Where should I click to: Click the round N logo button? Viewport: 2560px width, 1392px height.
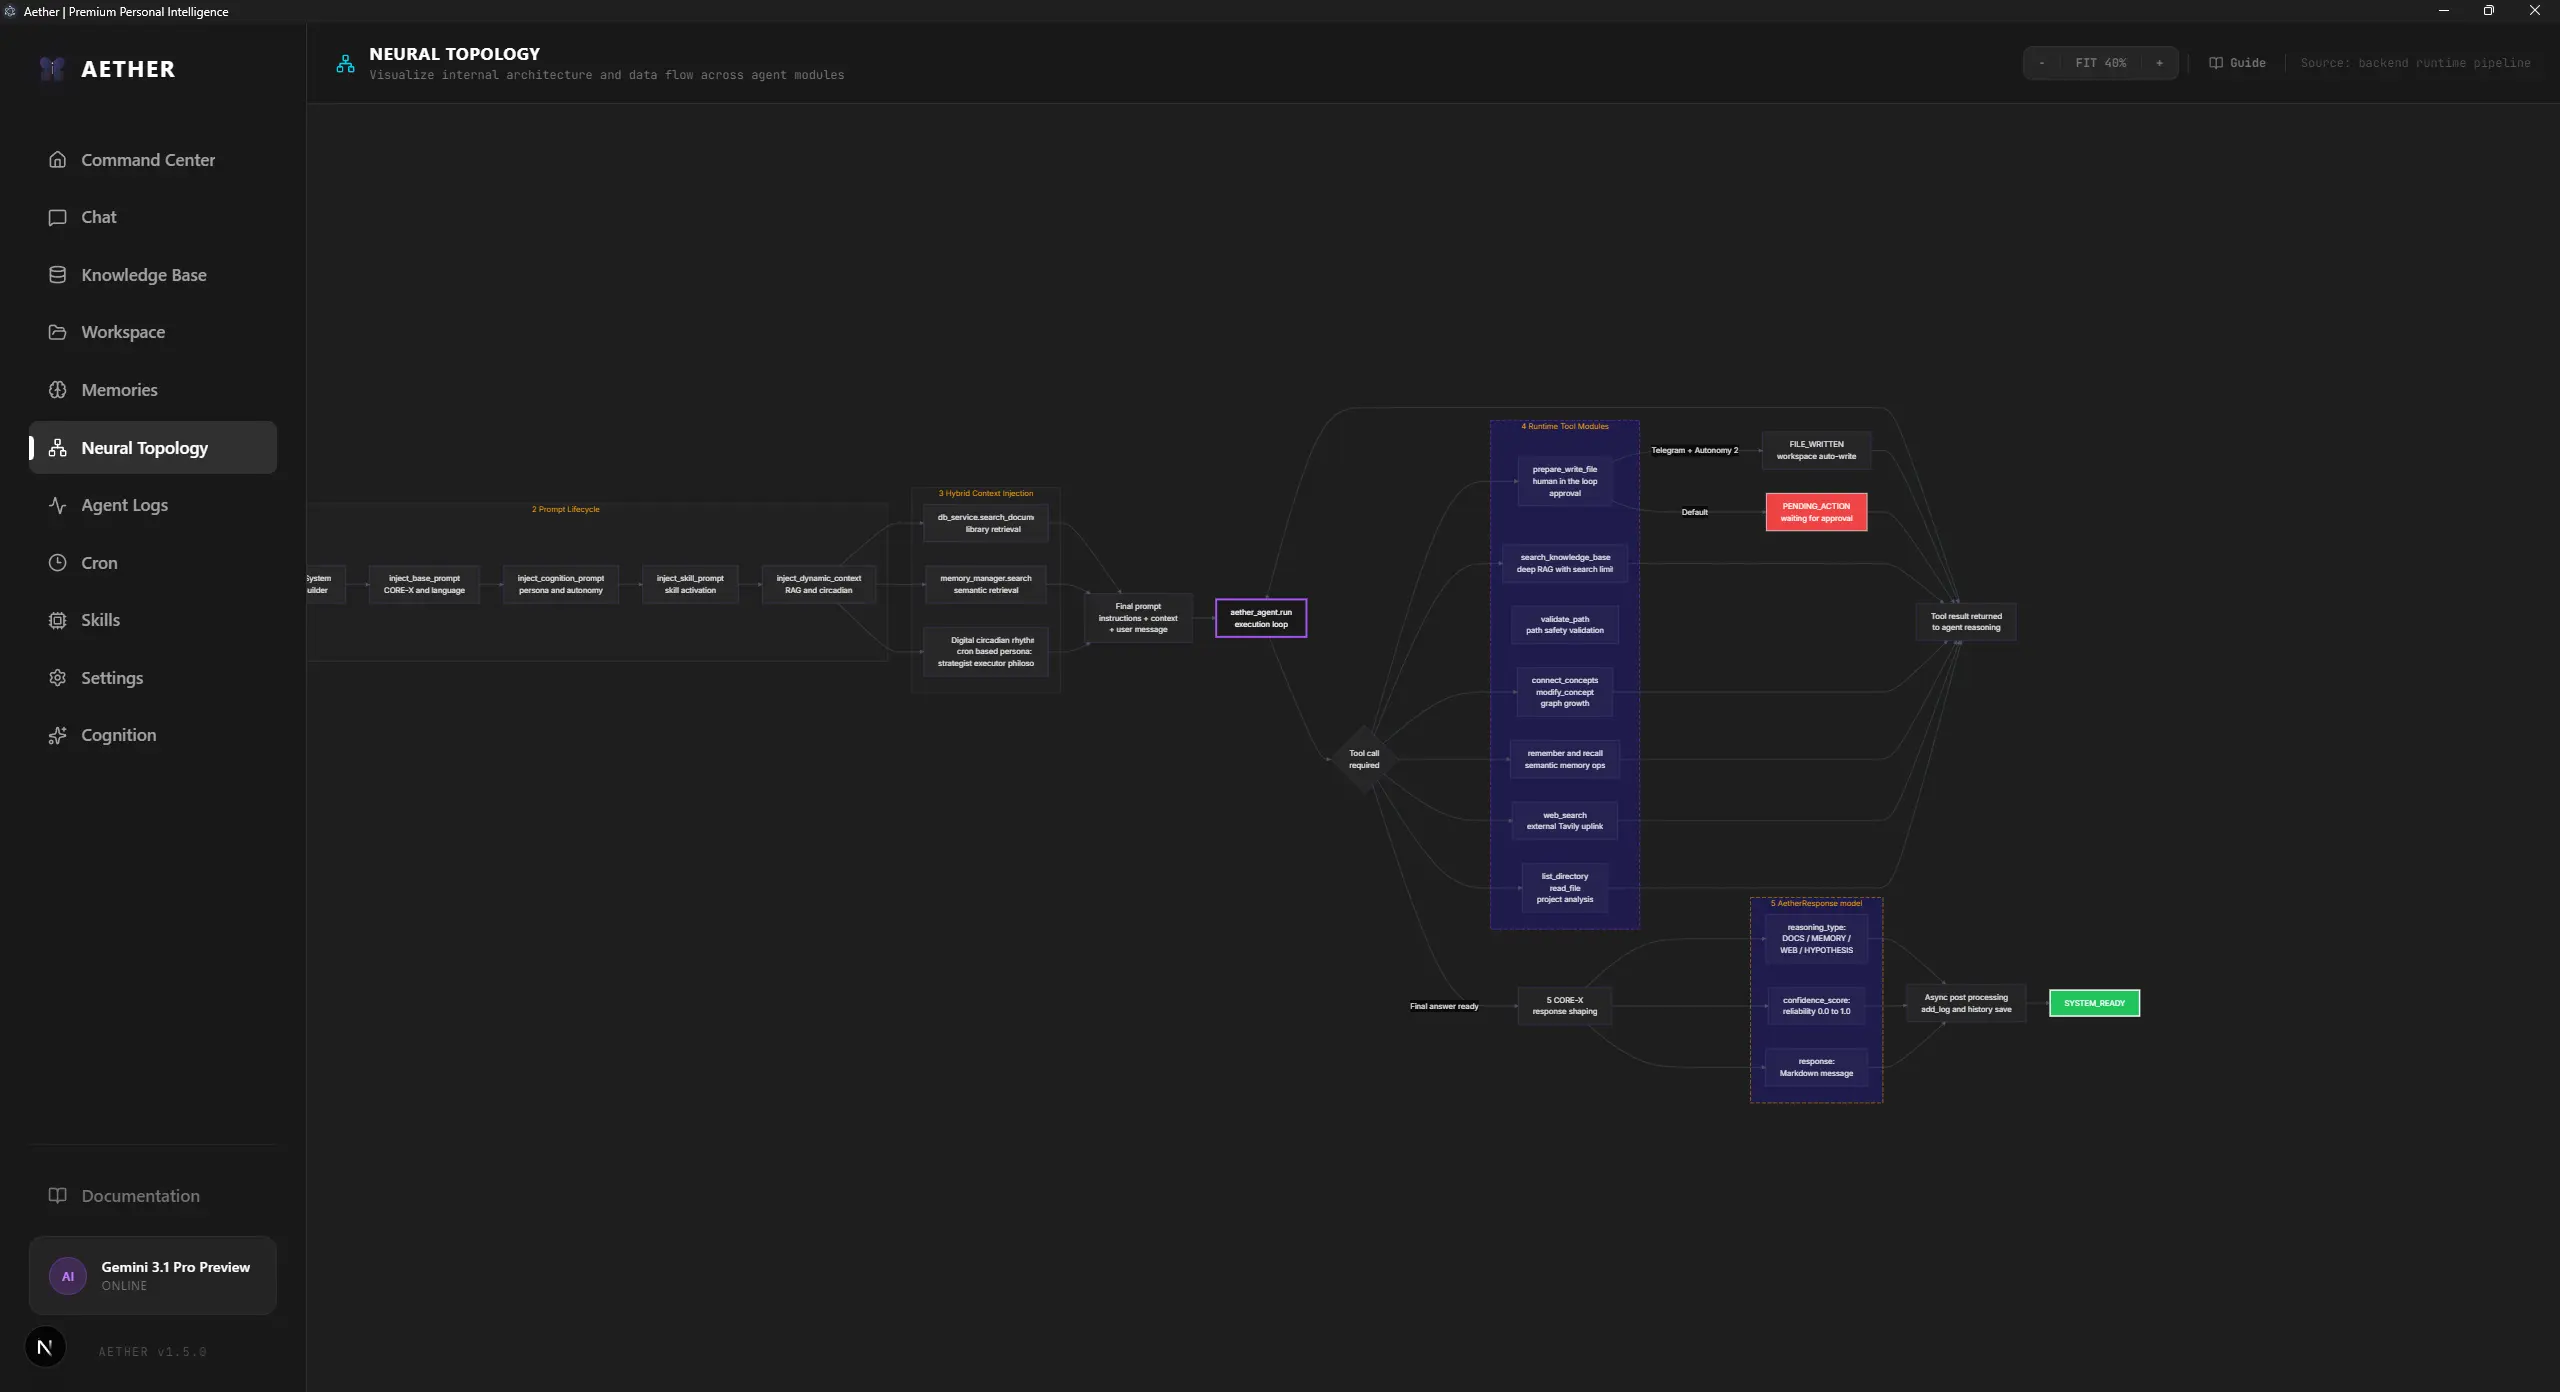45,1348
